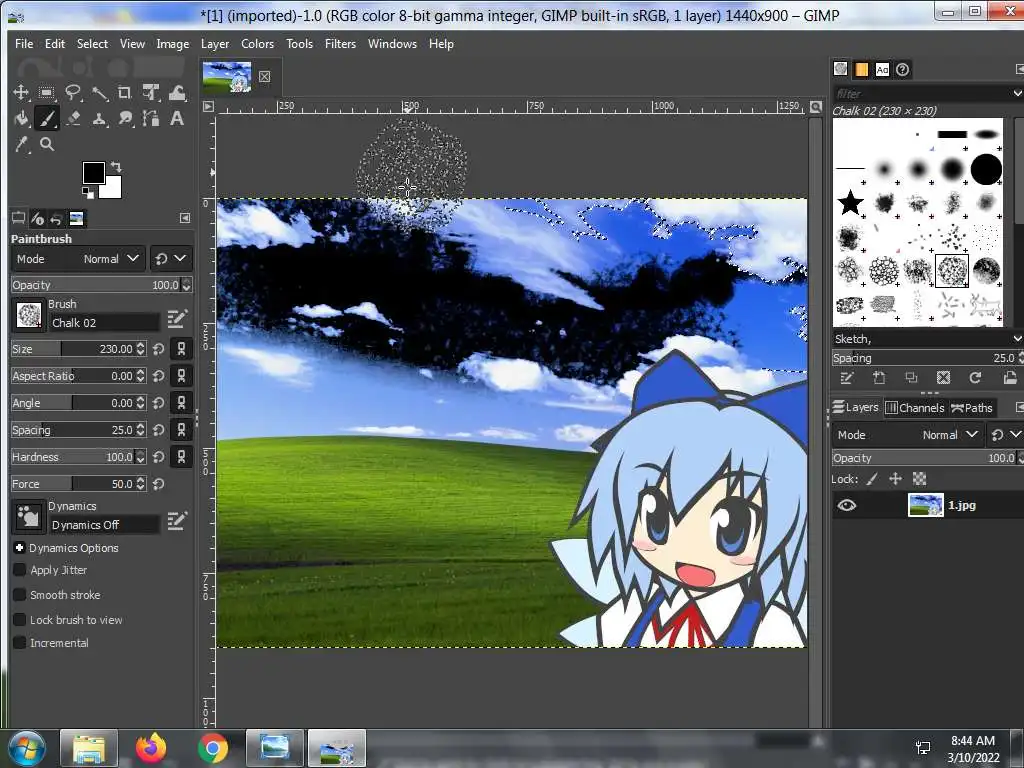Image resolution: width=1024 pixels, height=768 pixels.
Task: Edit the Dynamics Off setting
Action: coord(177,520)
